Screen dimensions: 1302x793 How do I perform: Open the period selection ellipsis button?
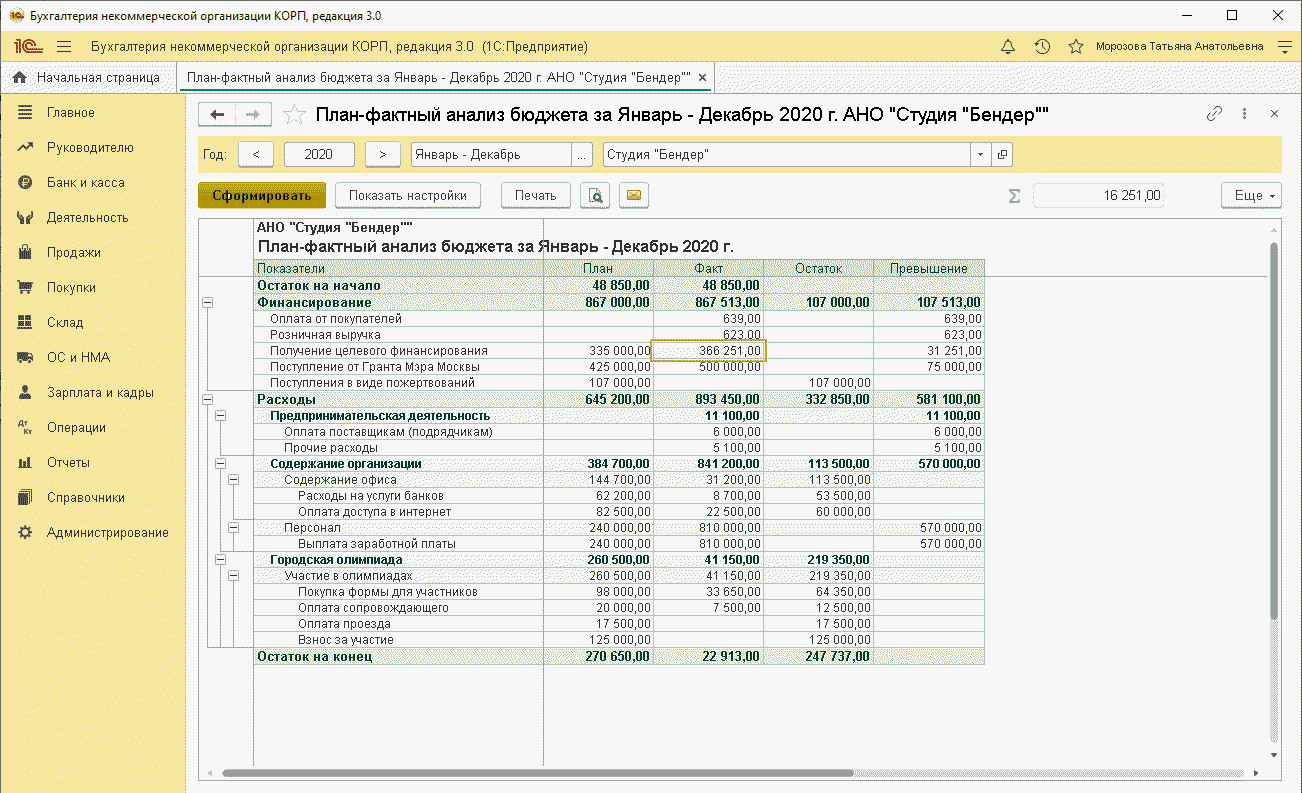tap(582, 155)
